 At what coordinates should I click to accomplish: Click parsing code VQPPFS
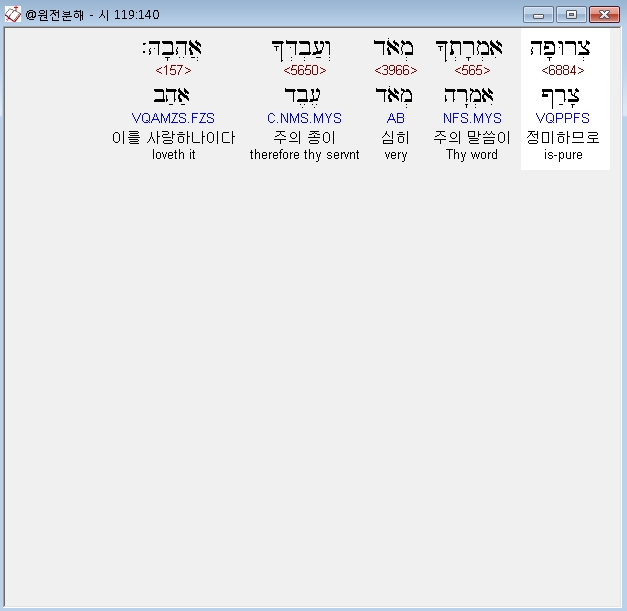pyautogui.click(x=563, y=118)
